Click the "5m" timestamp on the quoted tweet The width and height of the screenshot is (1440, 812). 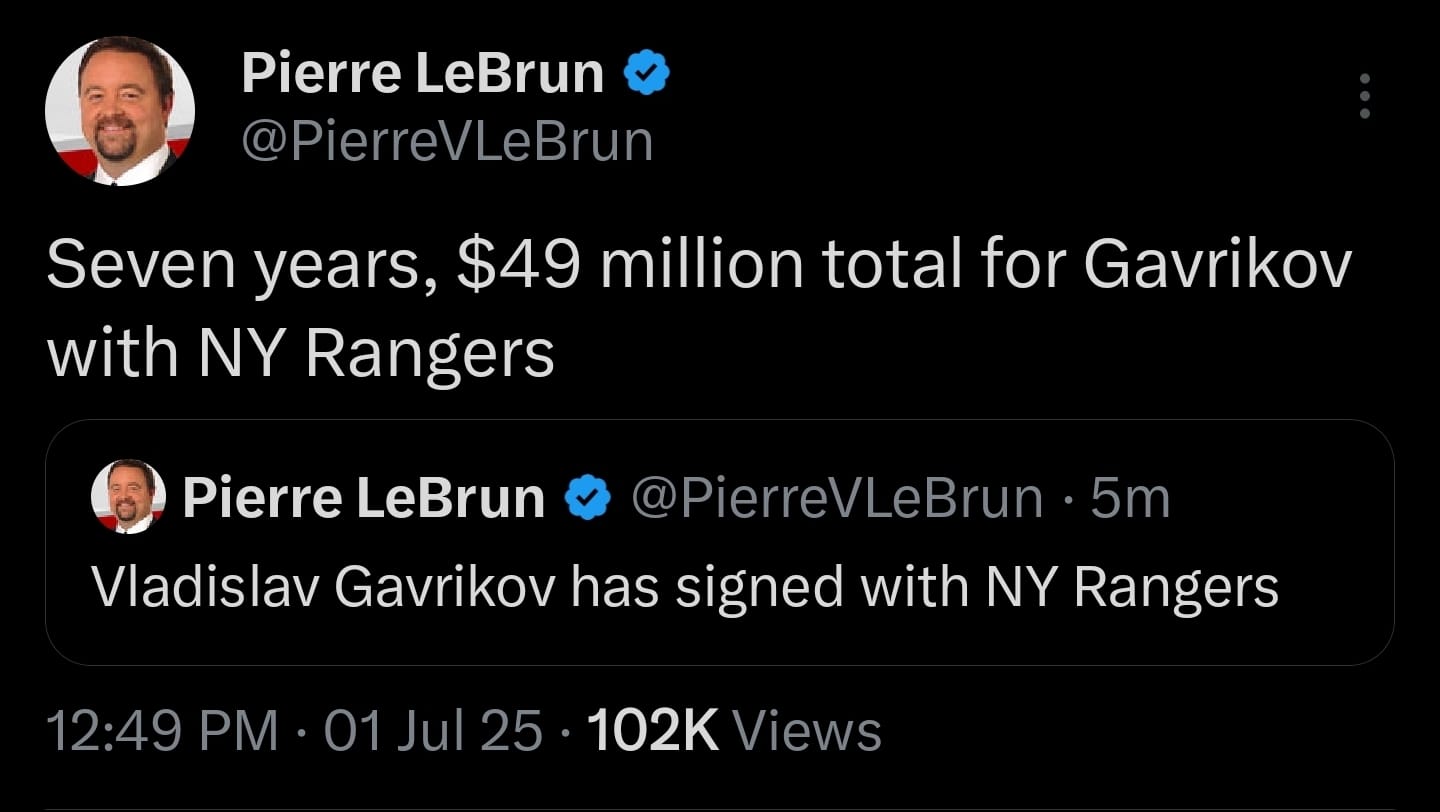[x=1130, y=498]
